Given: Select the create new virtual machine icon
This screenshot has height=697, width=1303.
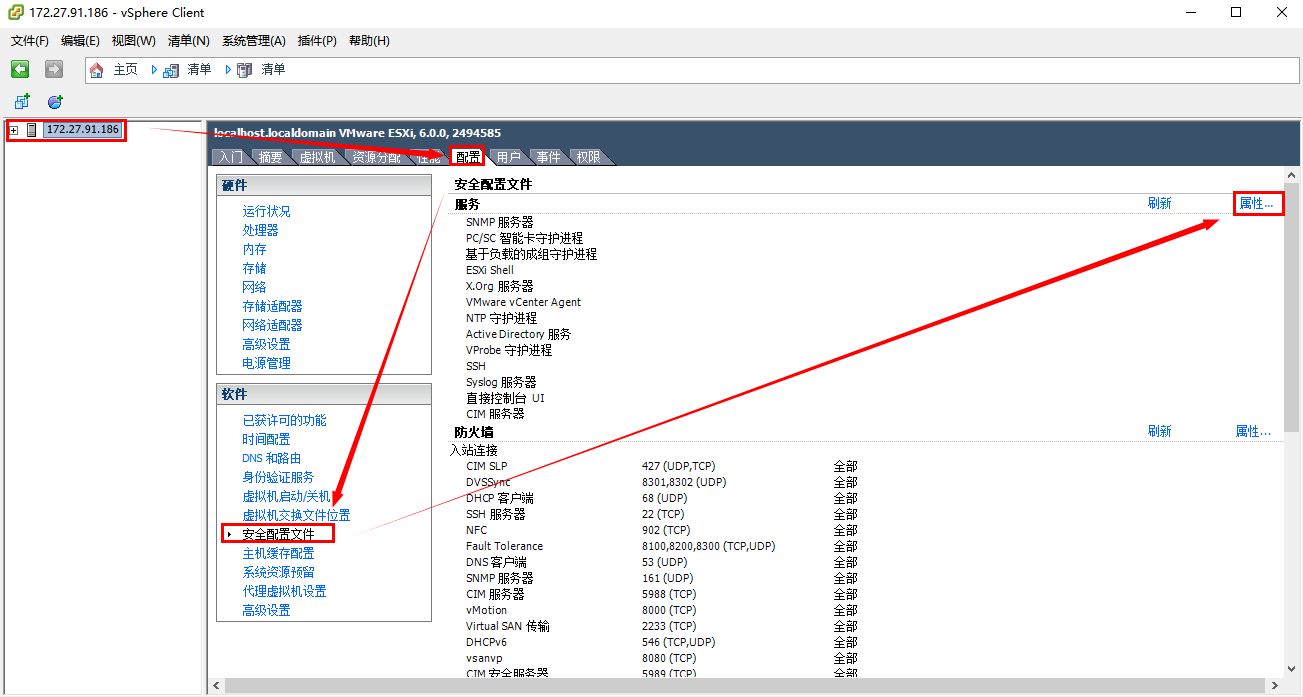Looking at the screenshot, I should tap(20, 101).
